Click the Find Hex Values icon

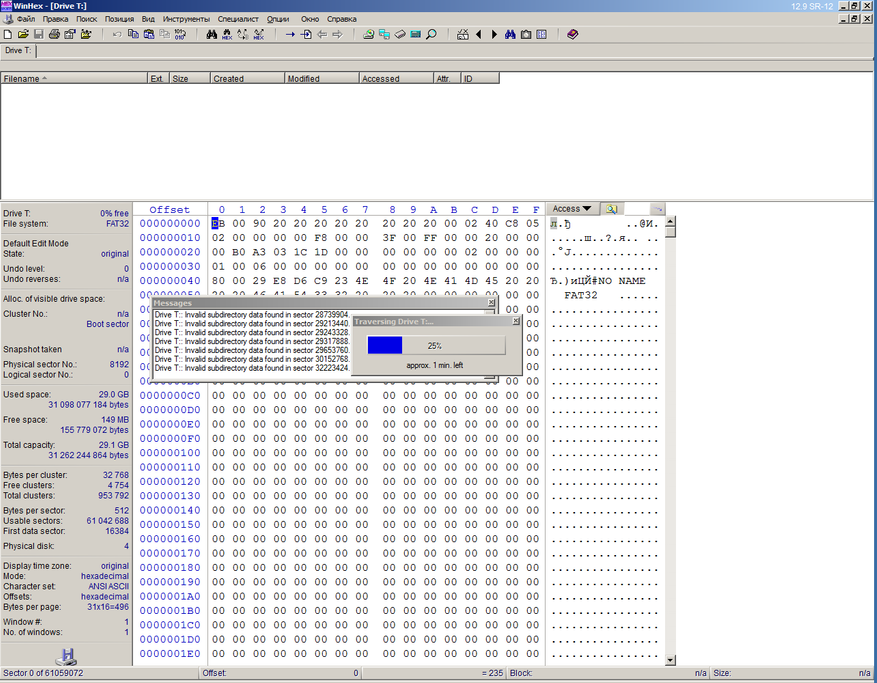(227, 34)
